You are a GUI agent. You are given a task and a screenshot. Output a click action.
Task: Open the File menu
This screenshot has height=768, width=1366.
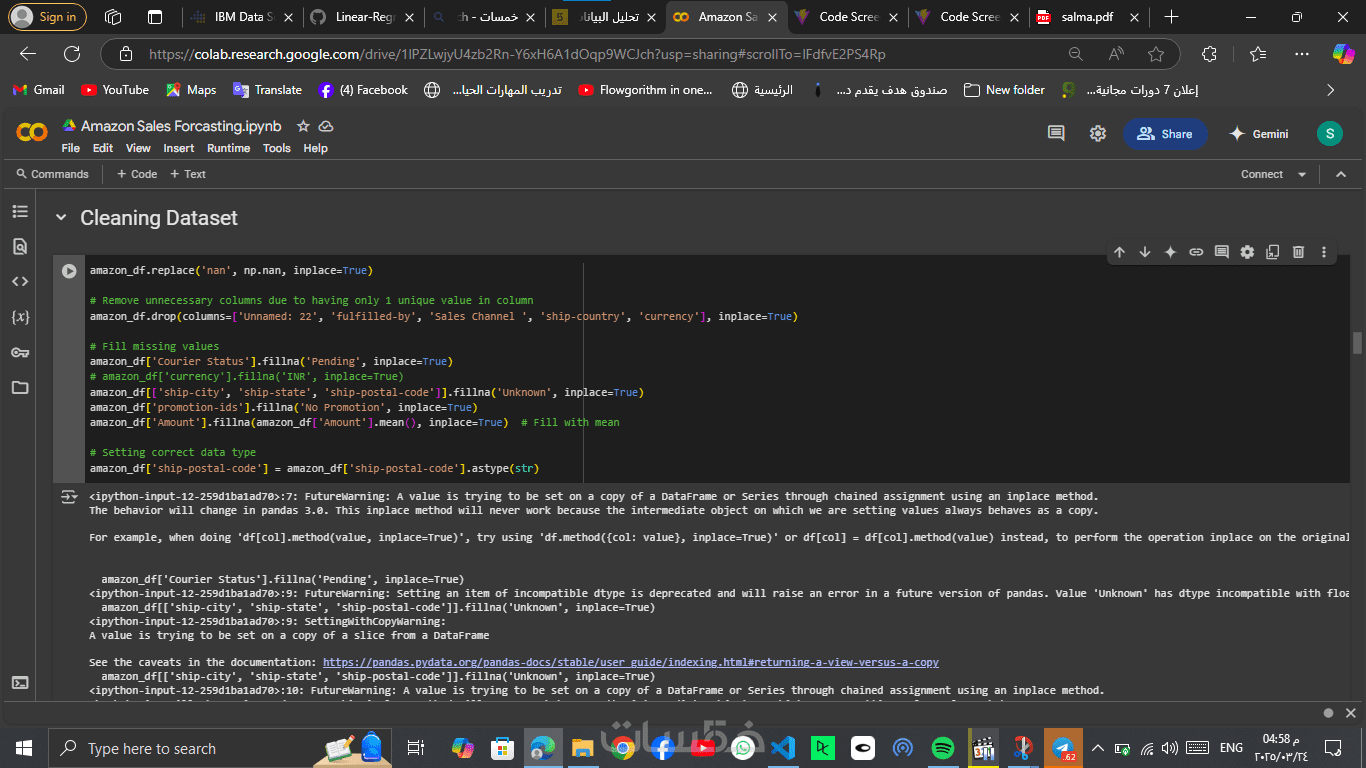[x=71, y=148]
